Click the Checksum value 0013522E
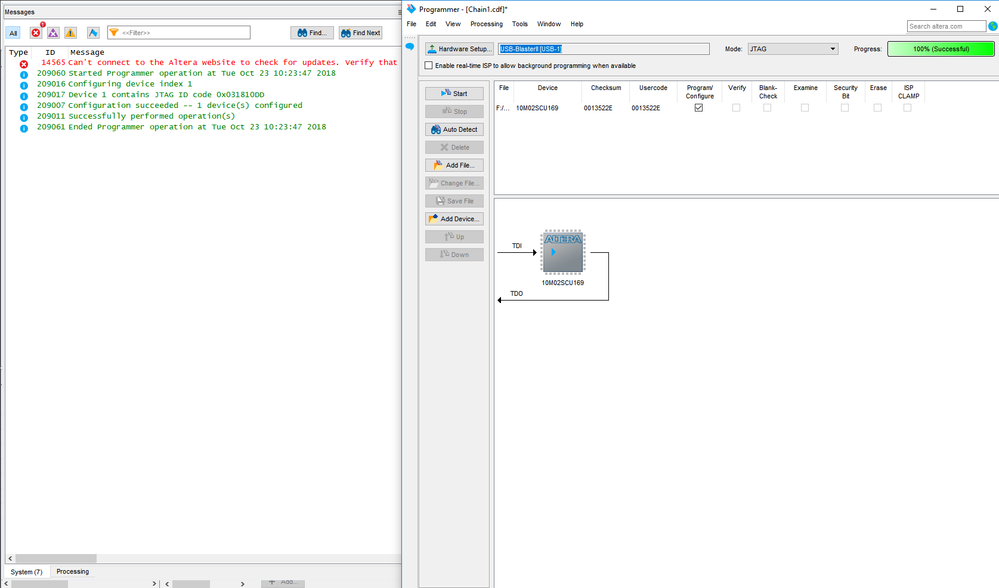Screen dimensions: 999x588 pyautogui.click(x=598, y=108)
